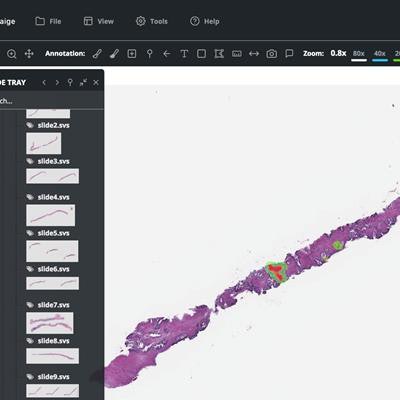Select the polygon annotation tool
Screen dimensions: 400x400
pos(219,54)
